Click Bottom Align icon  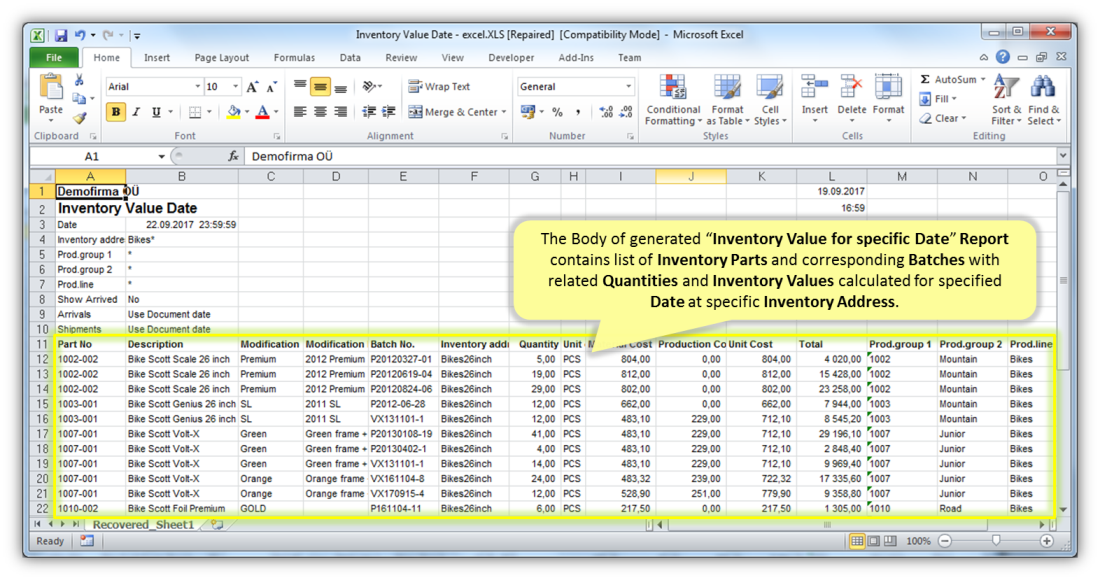(x=341, y=87)
